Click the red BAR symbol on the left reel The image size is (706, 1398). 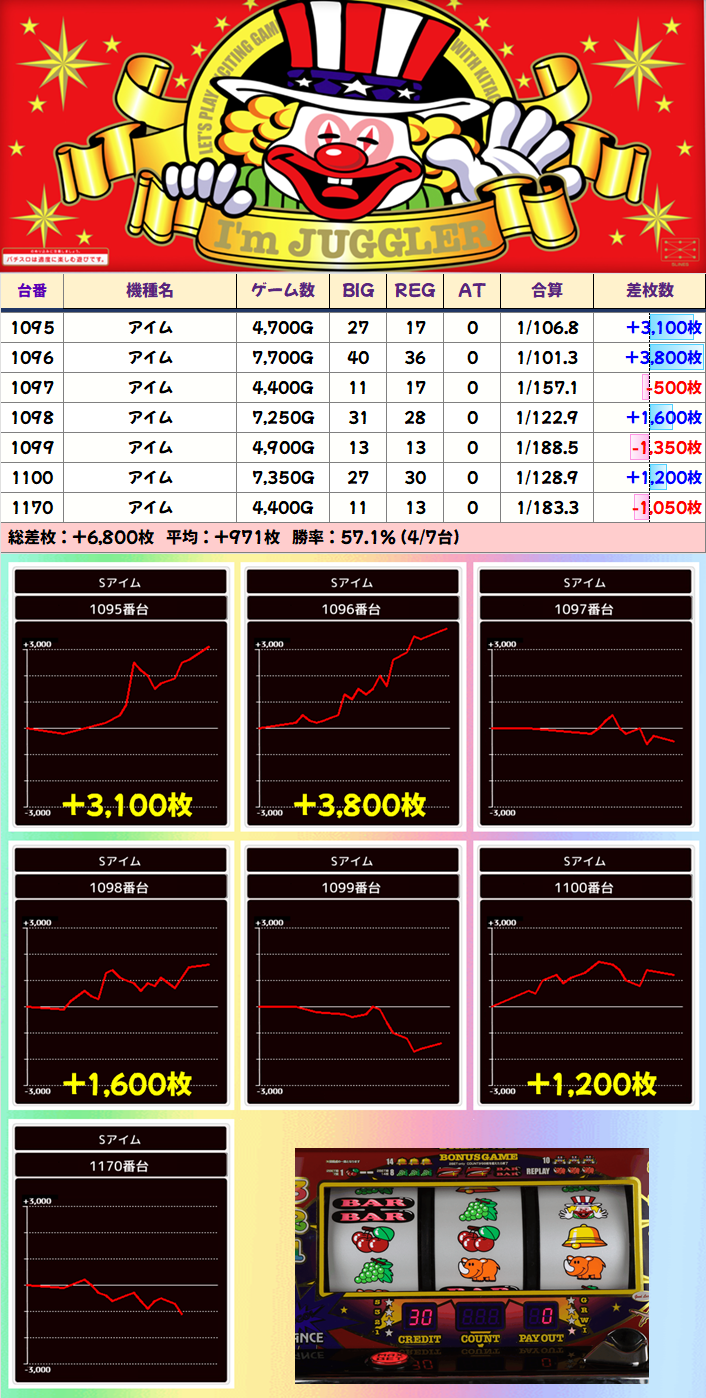click(x=363, y=1208)
